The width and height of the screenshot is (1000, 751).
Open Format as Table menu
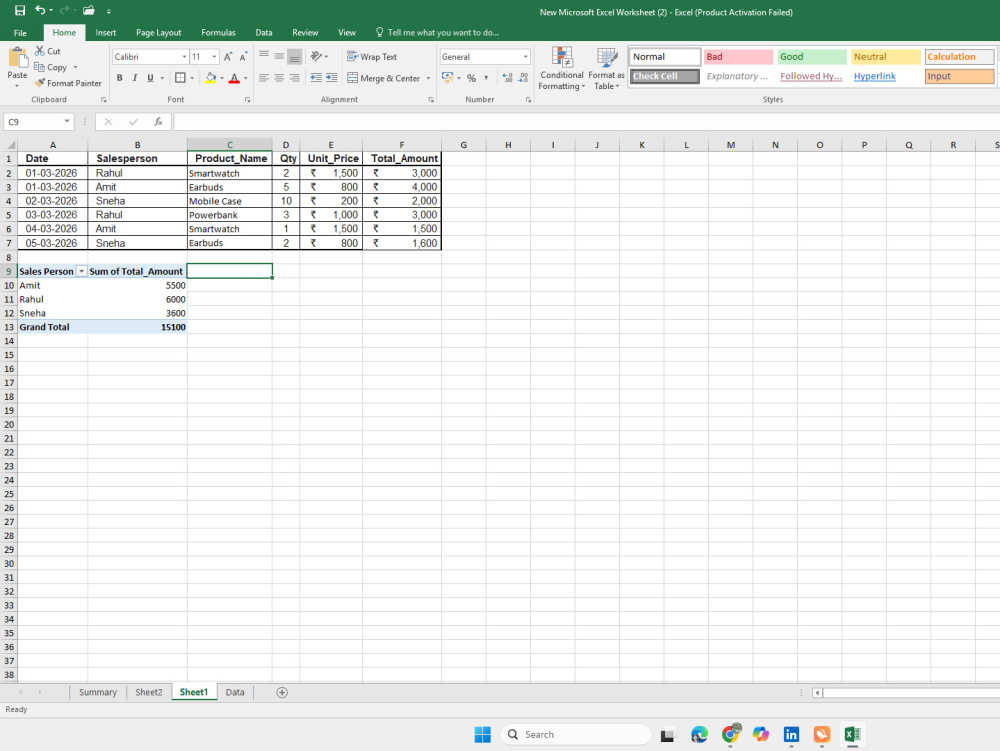pos(607,68)
